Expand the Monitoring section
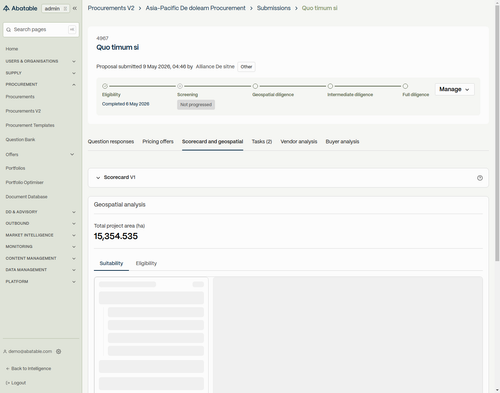 point(40,247)
